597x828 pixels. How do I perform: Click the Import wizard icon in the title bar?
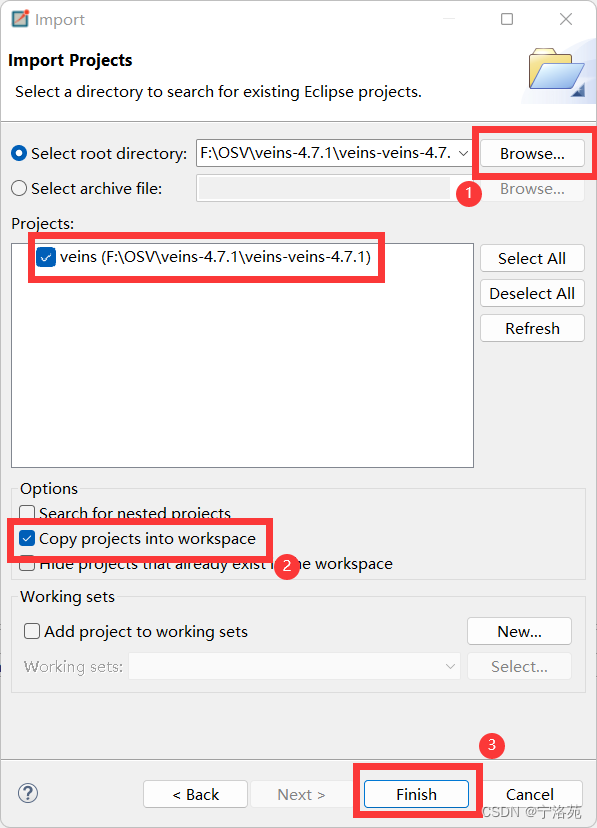pos(19,19)
